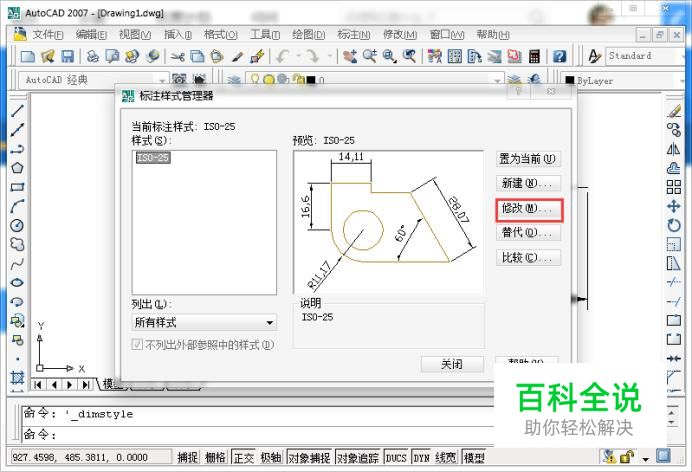The height and width of the screenshot is (472, 692).
Task: Open the 文件(F) menu
Action: tap(48, 34)
